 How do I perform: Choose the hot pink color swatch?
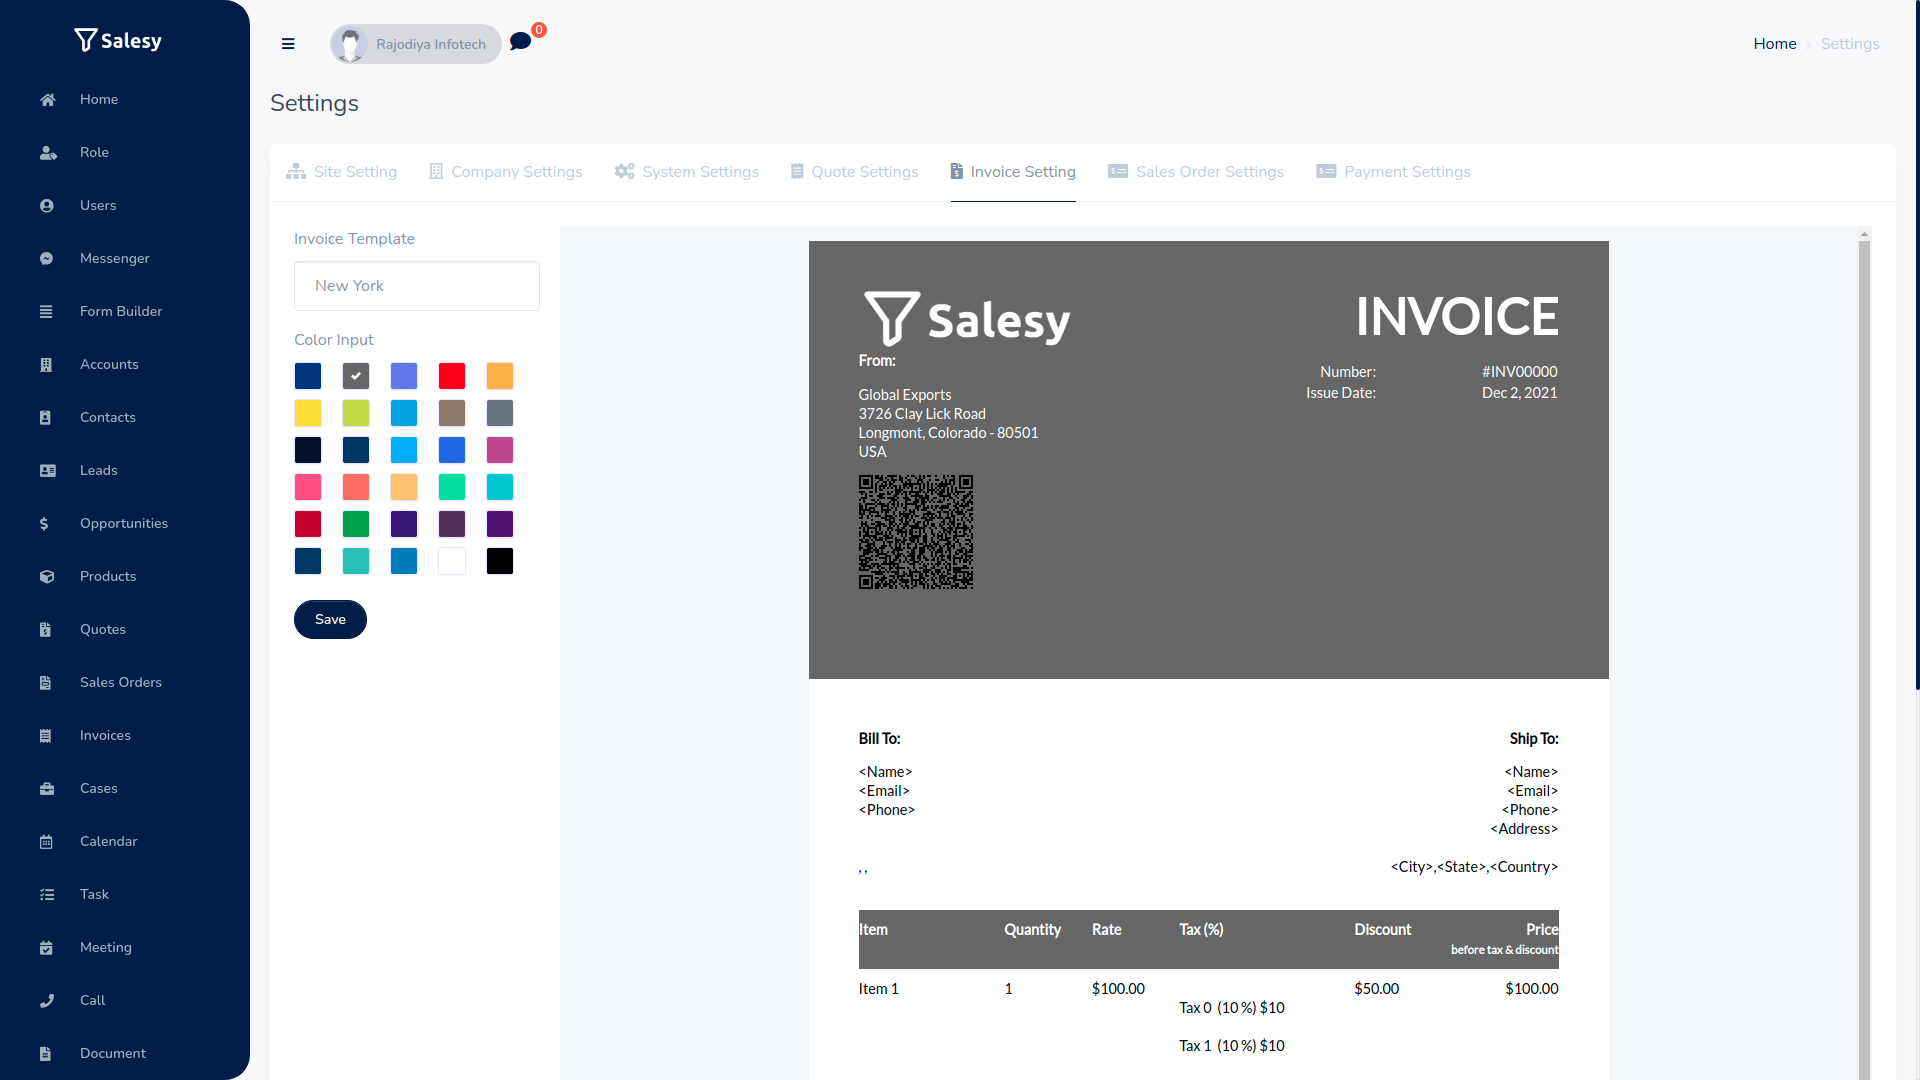pos(308,487)
